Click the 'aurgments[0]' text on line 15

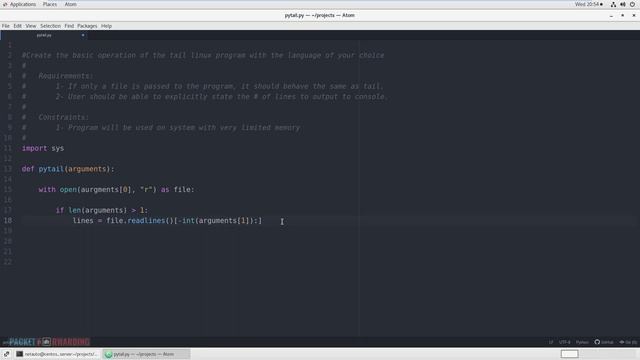point(106,190)
